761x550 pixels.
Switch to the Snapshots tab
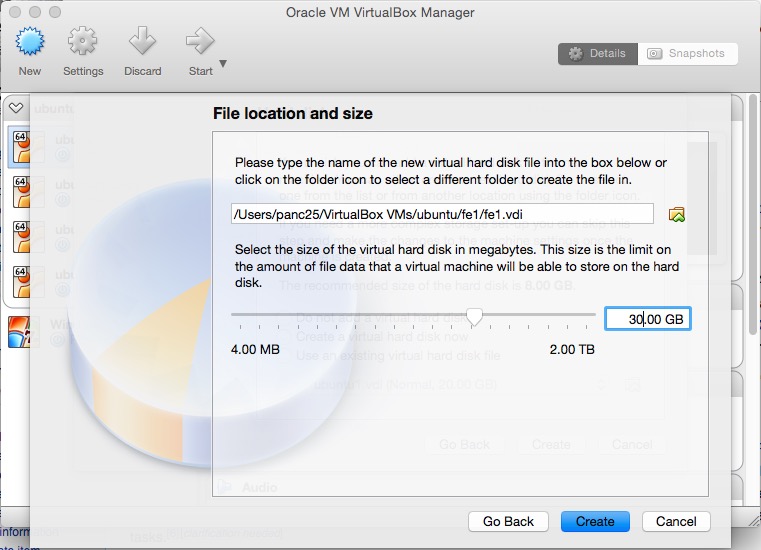coord(688,53)
